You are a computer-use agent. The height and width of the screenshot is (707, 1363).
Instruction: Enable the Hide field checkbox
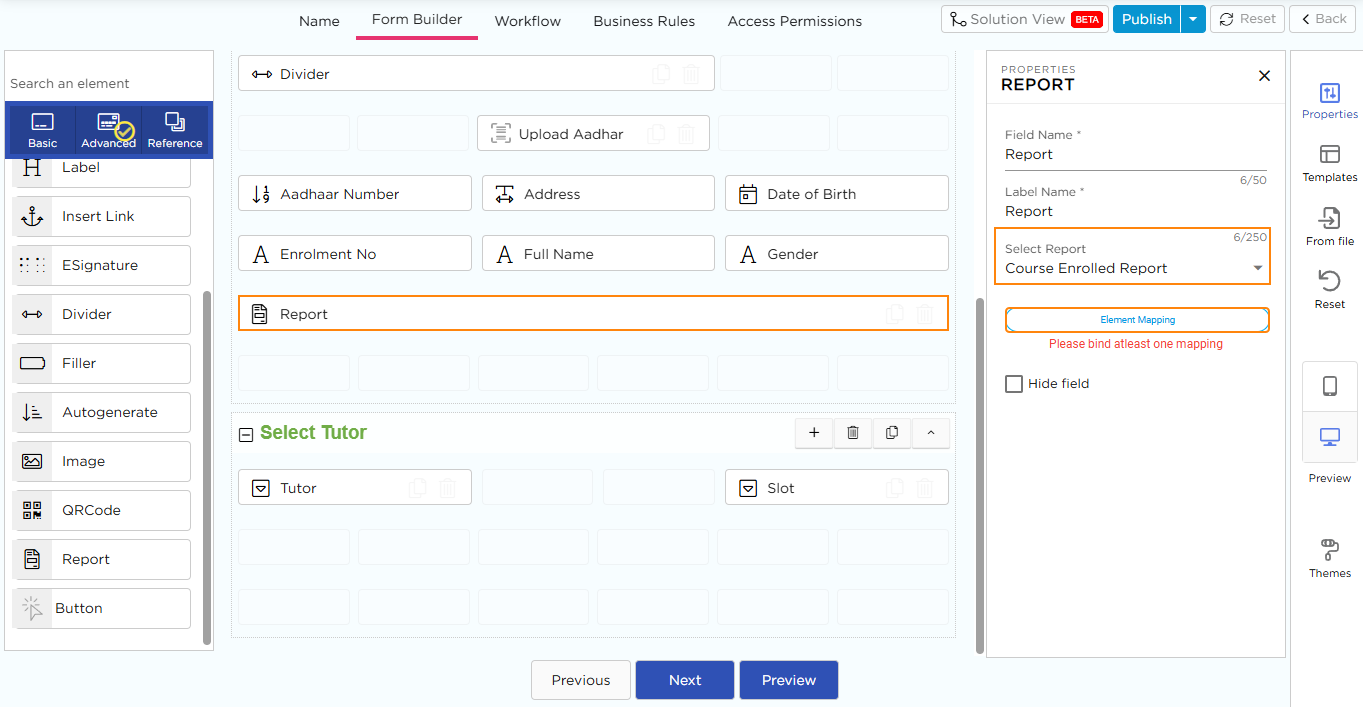(1014, 384)
